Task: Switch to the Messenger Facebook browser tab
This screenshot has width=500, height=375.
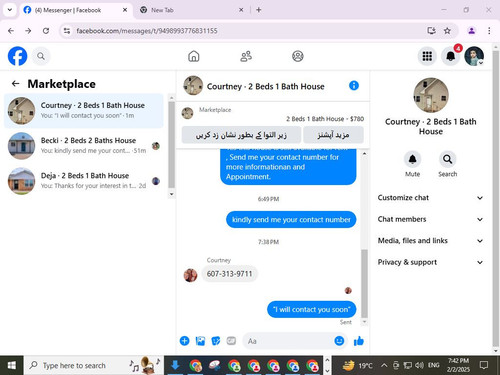Action: tap(75, 10)
